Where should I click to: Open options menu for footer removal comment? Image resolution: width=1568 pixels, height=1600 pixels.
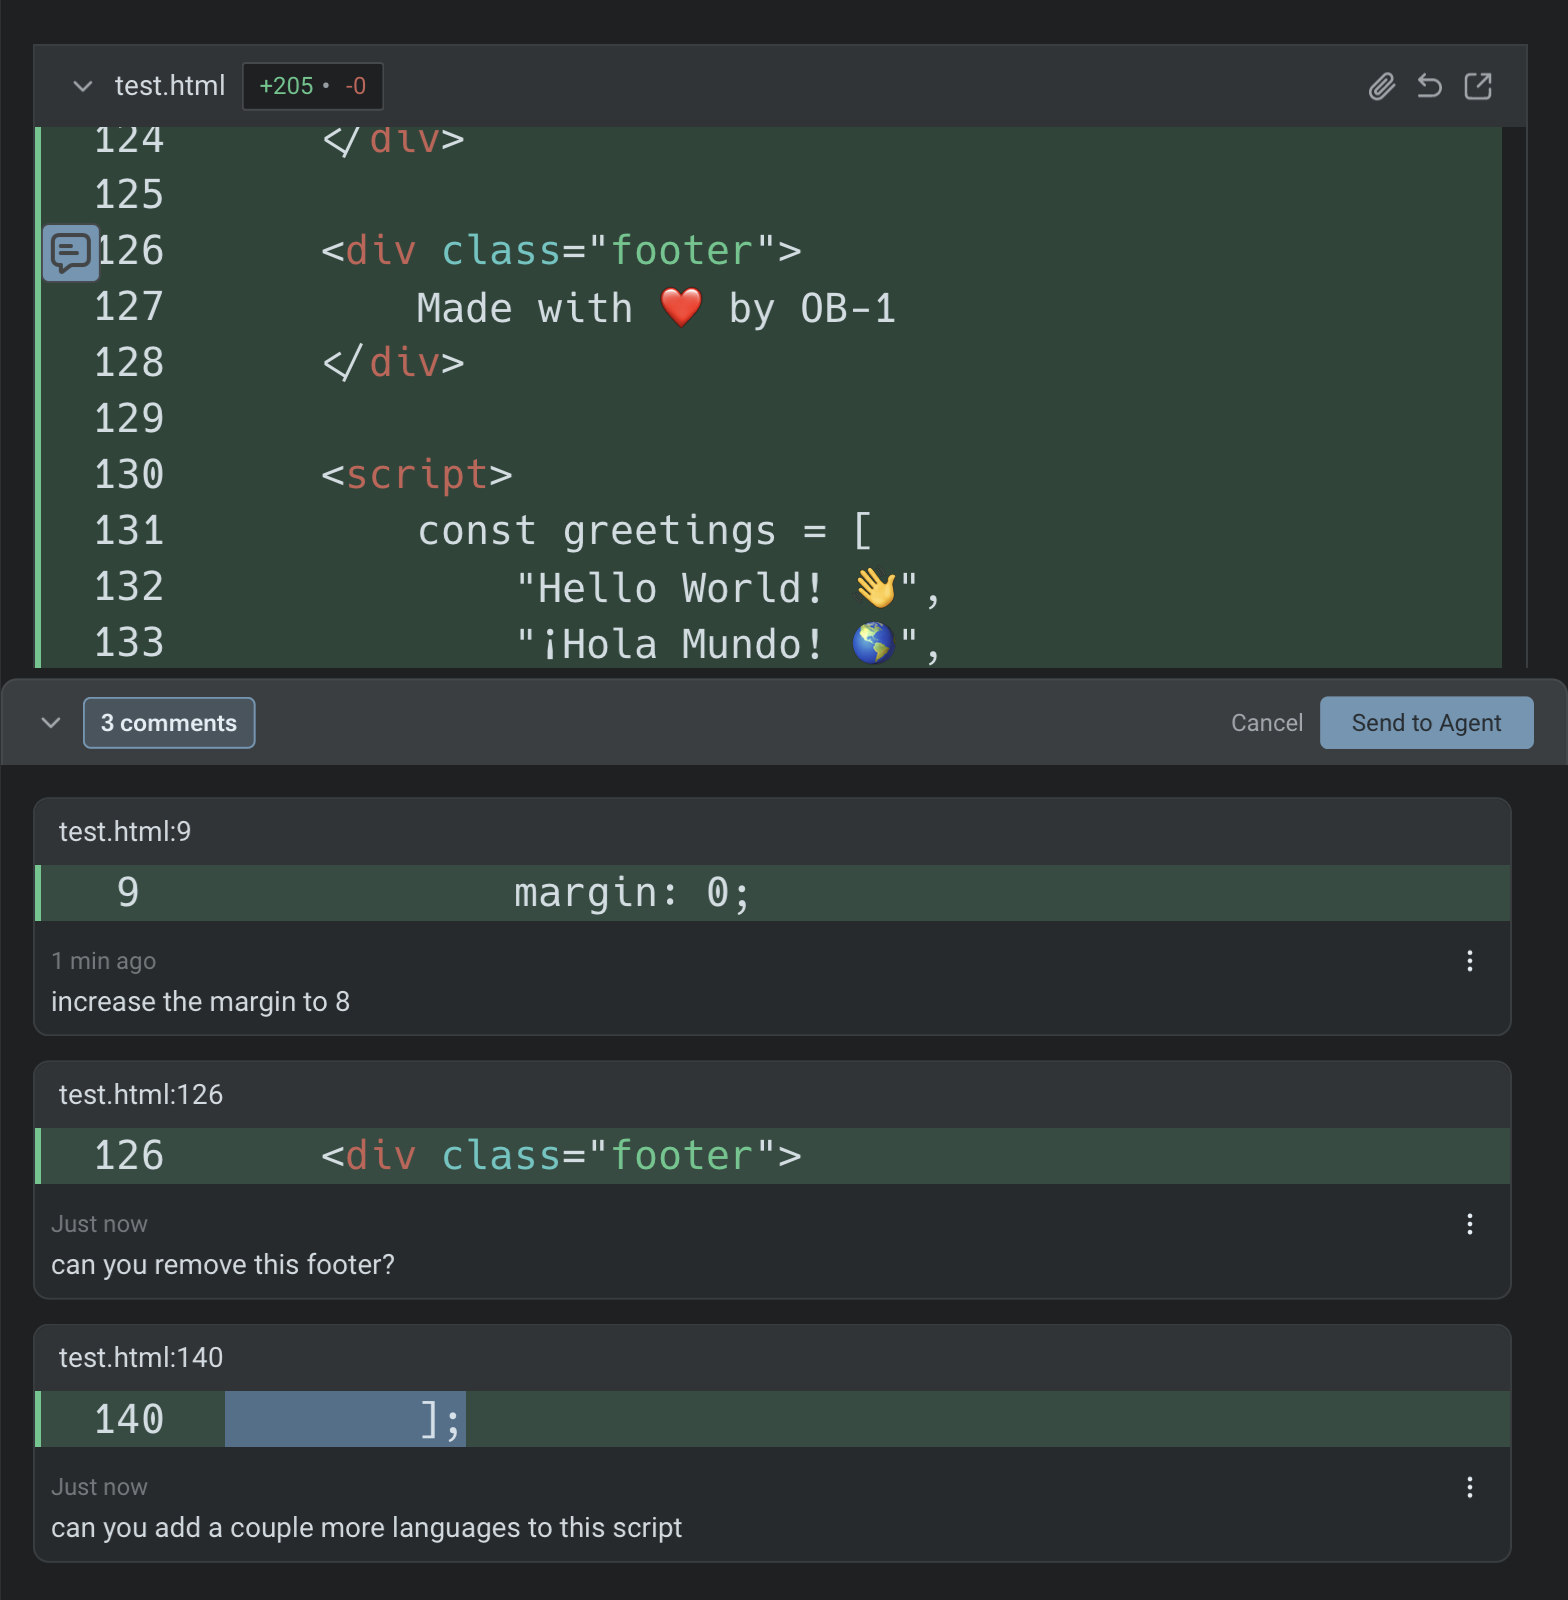tap(1469, 1224)
